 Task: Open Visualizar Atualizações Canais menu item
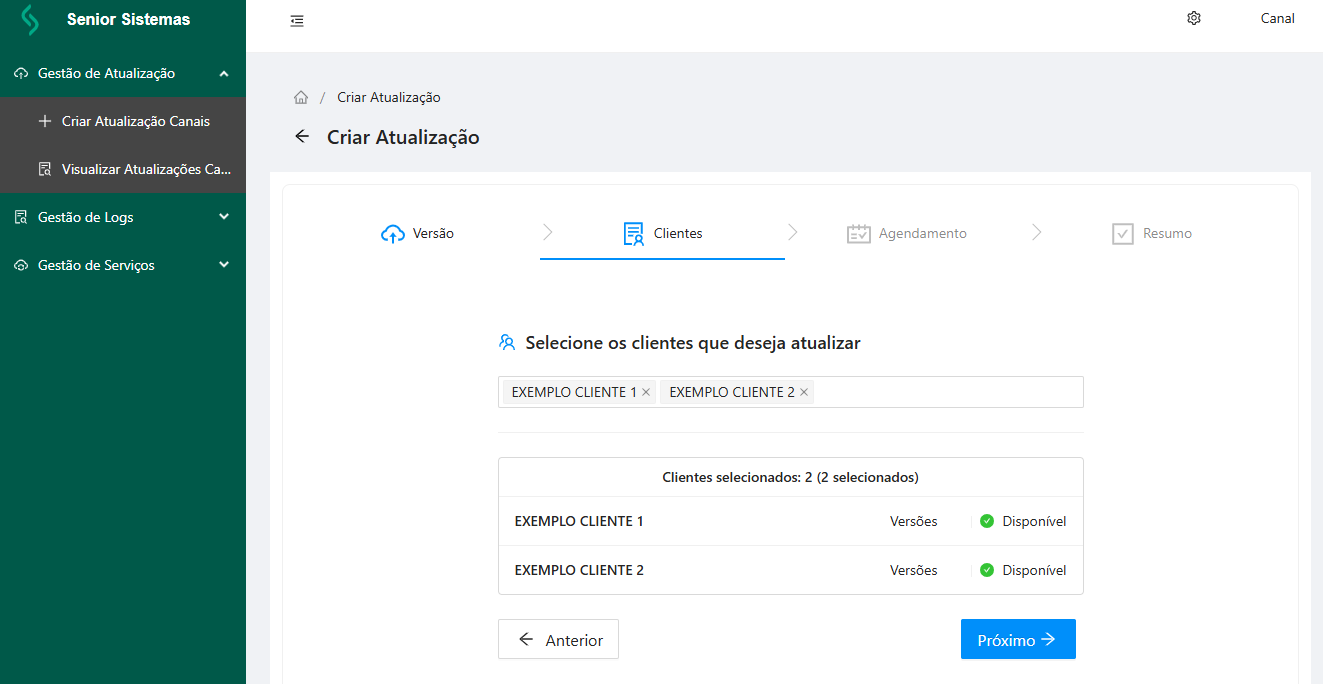(145, 169)
